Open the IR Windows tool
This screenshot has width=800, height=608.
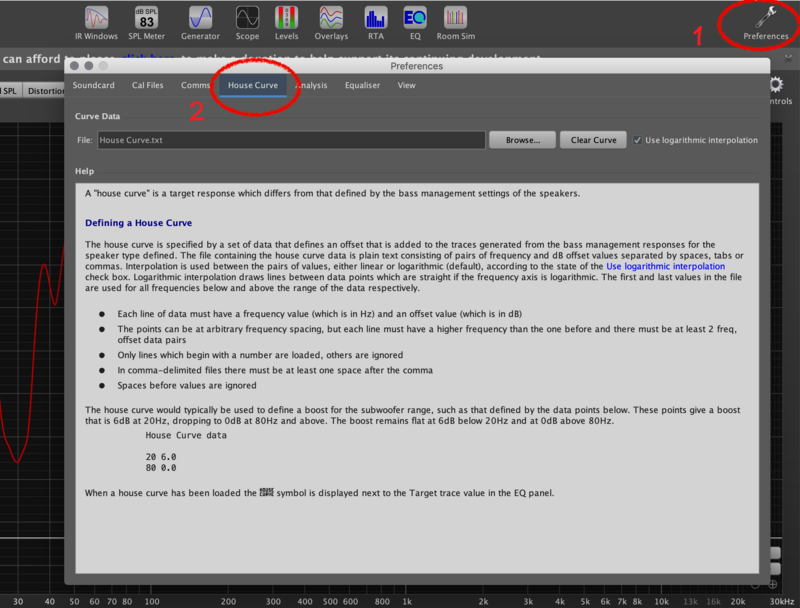click(x=96, y=20)
